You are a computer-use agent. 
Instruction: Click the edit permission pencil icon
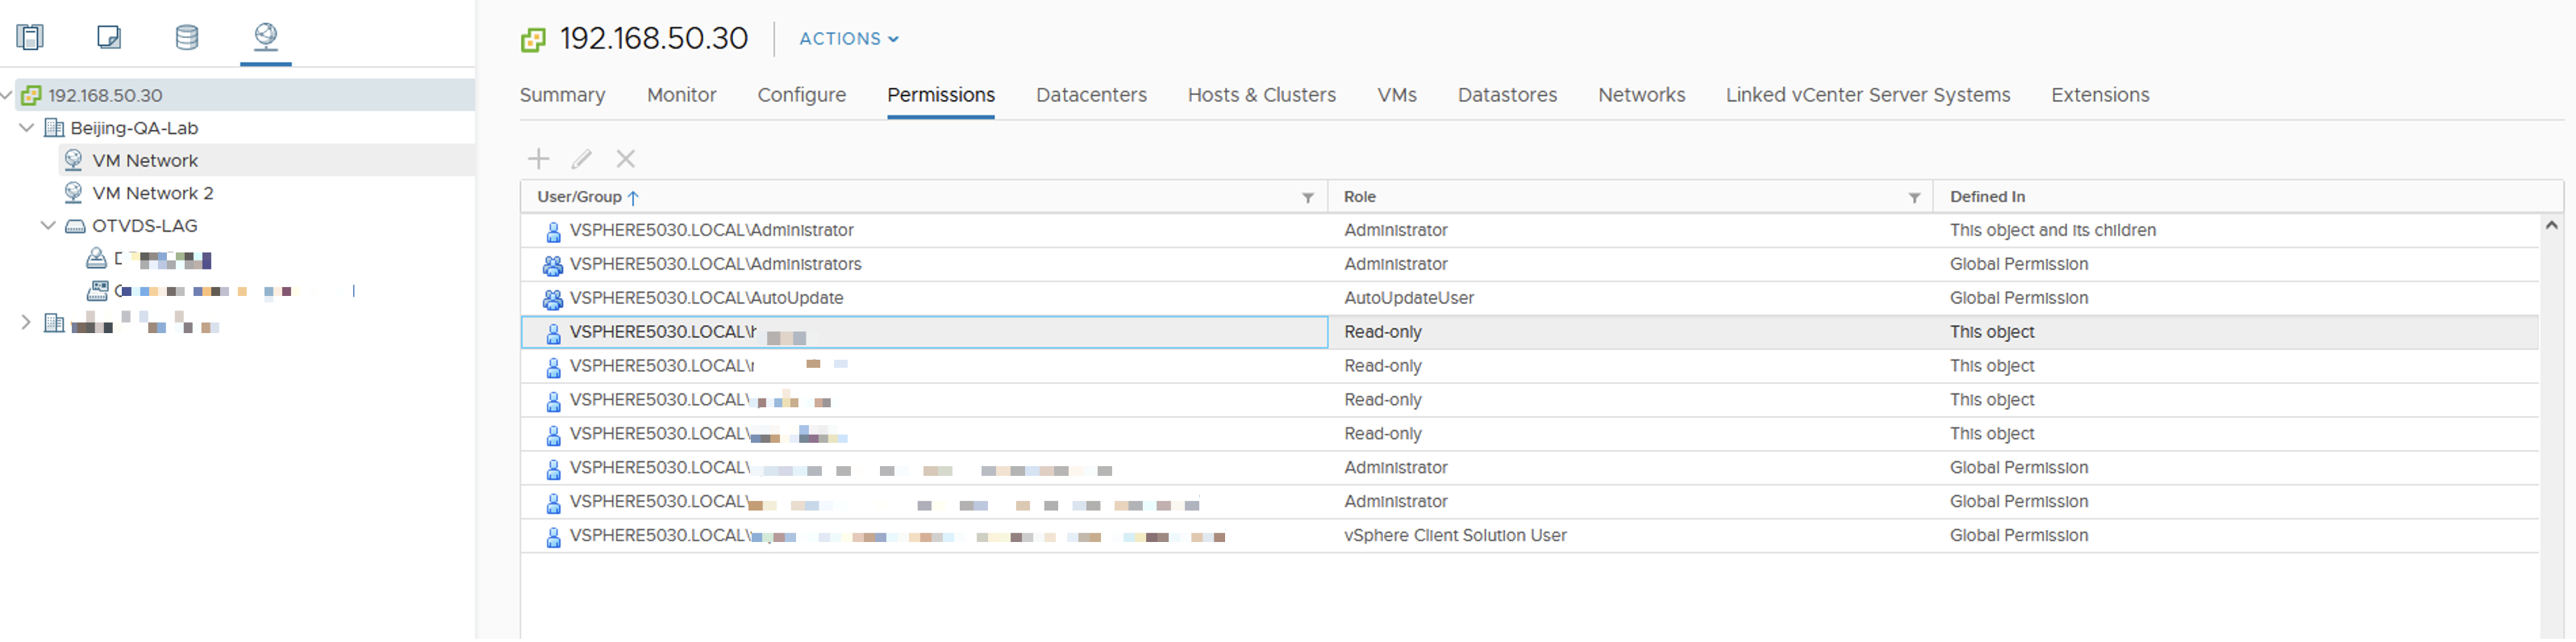[581, 159]
